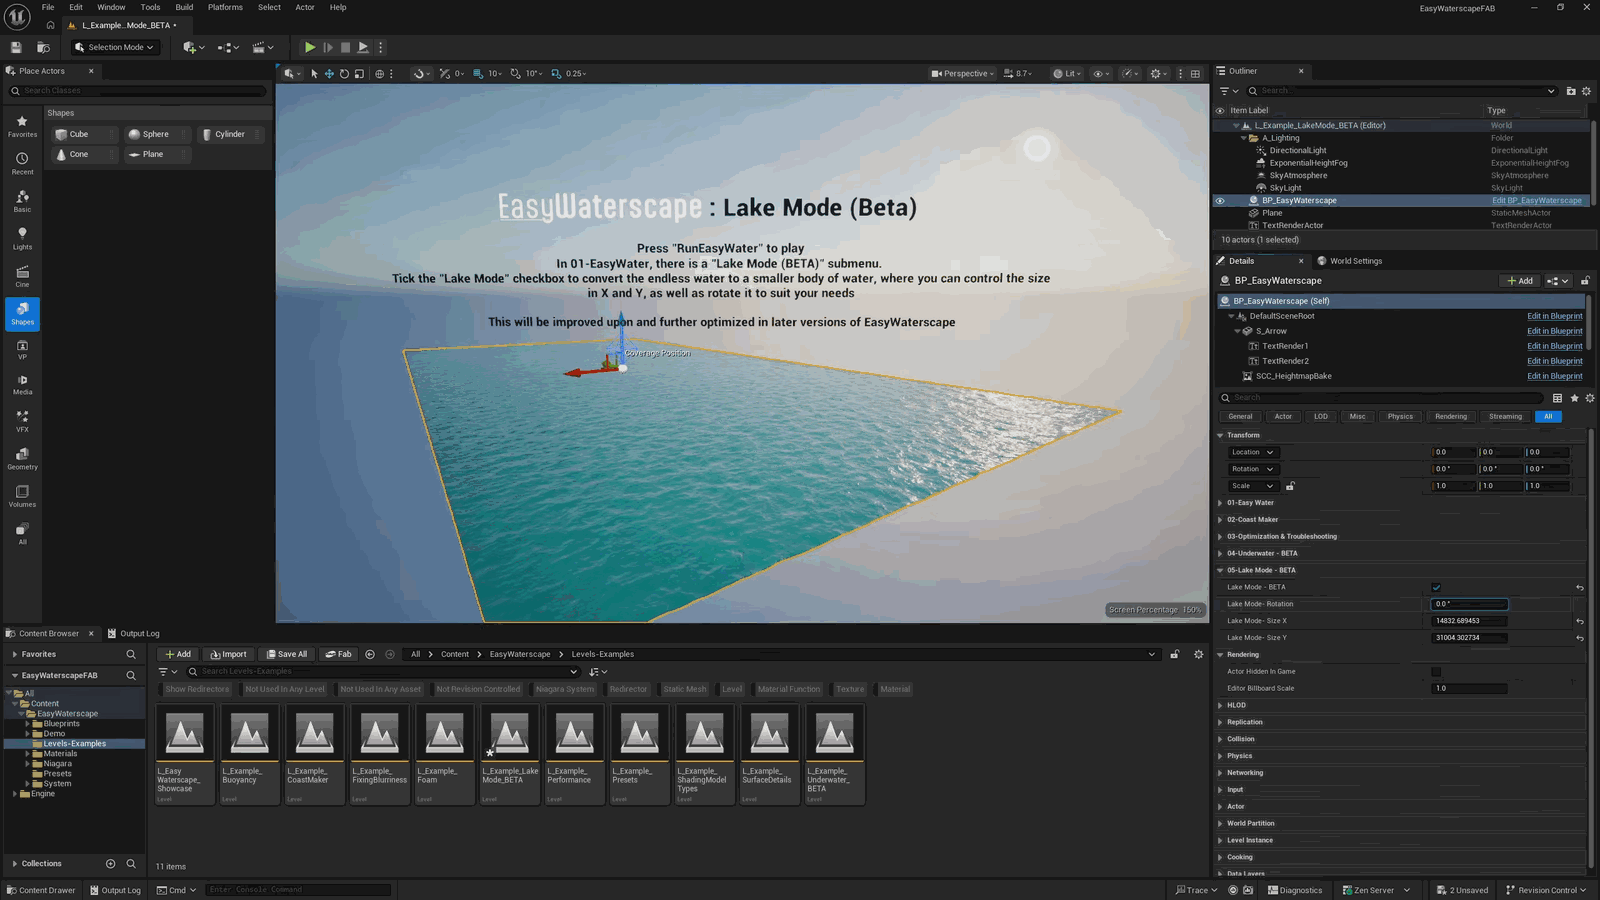
Task: Select the Materials folder in content tree
Action: (x=60, y=754)
